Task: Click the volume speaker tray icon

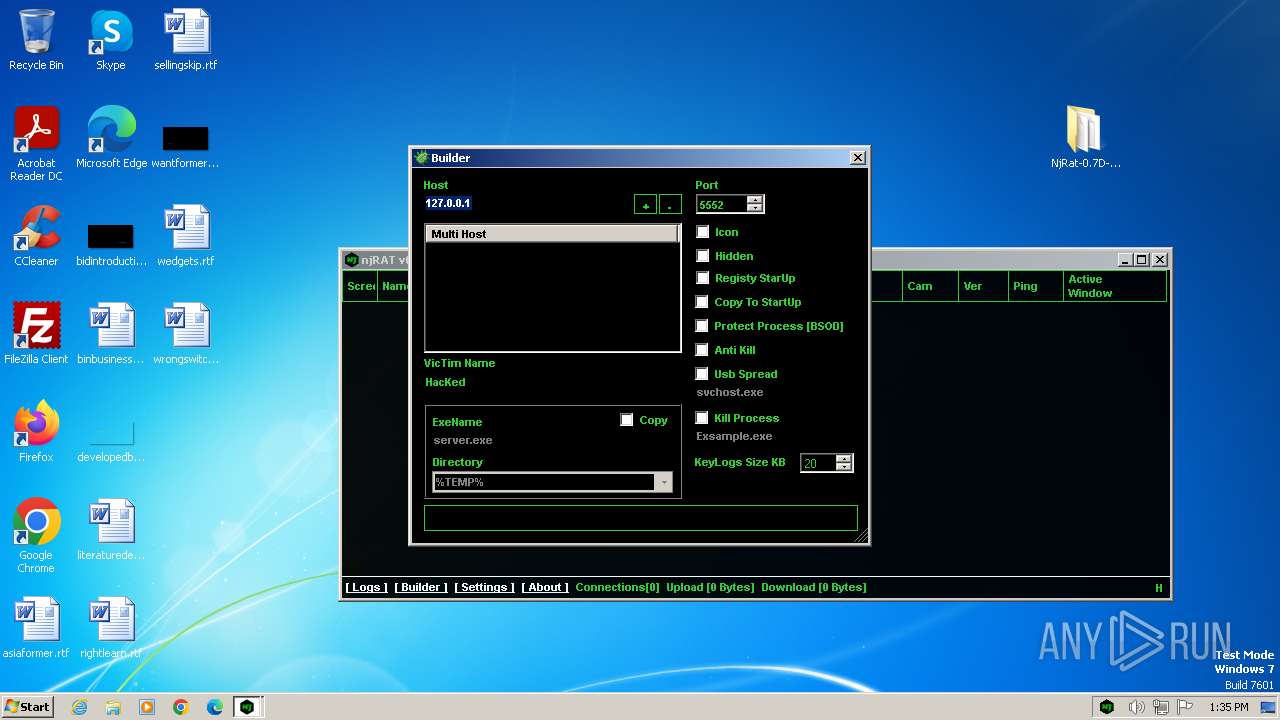Action: 1136,707
